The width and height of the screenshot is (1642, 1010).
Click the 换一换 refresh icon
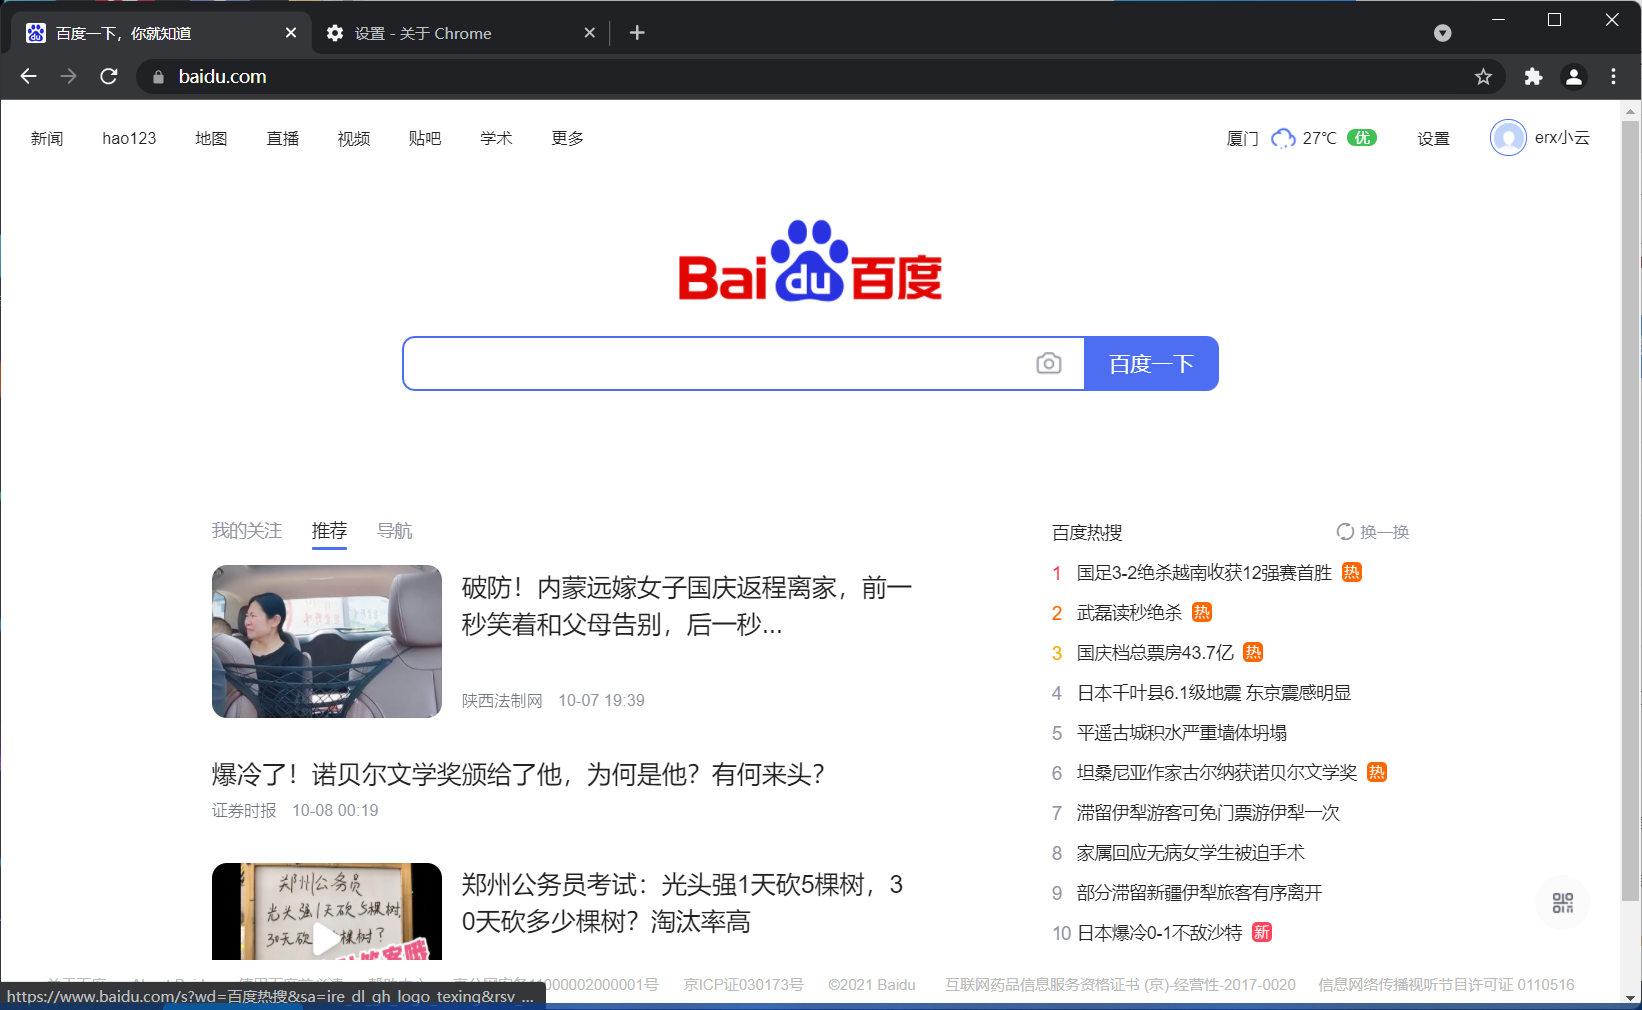click(1345, 532)
